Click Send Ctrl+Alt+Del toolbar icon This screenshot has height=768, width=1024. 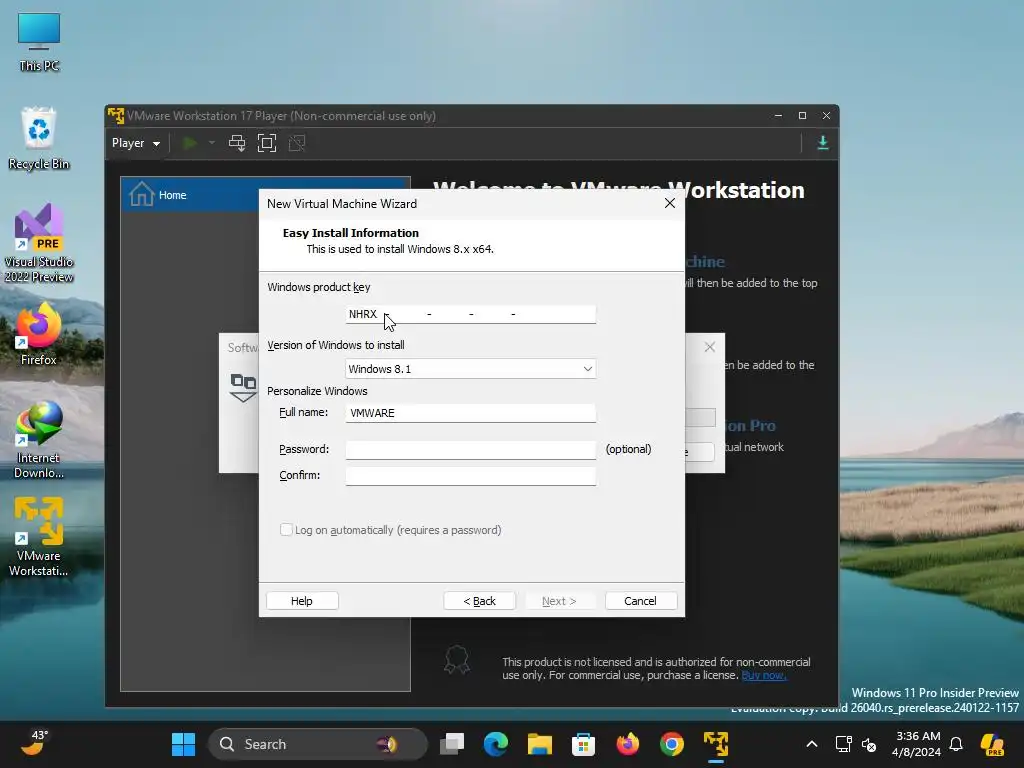(237, 143)
